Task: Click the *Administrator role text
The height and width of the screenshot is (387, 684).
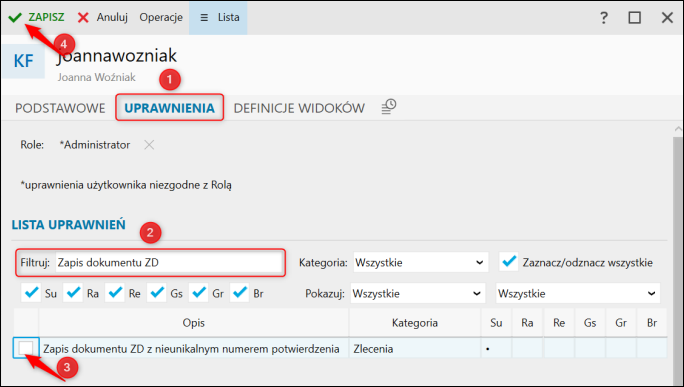Action: coord(95,145)
